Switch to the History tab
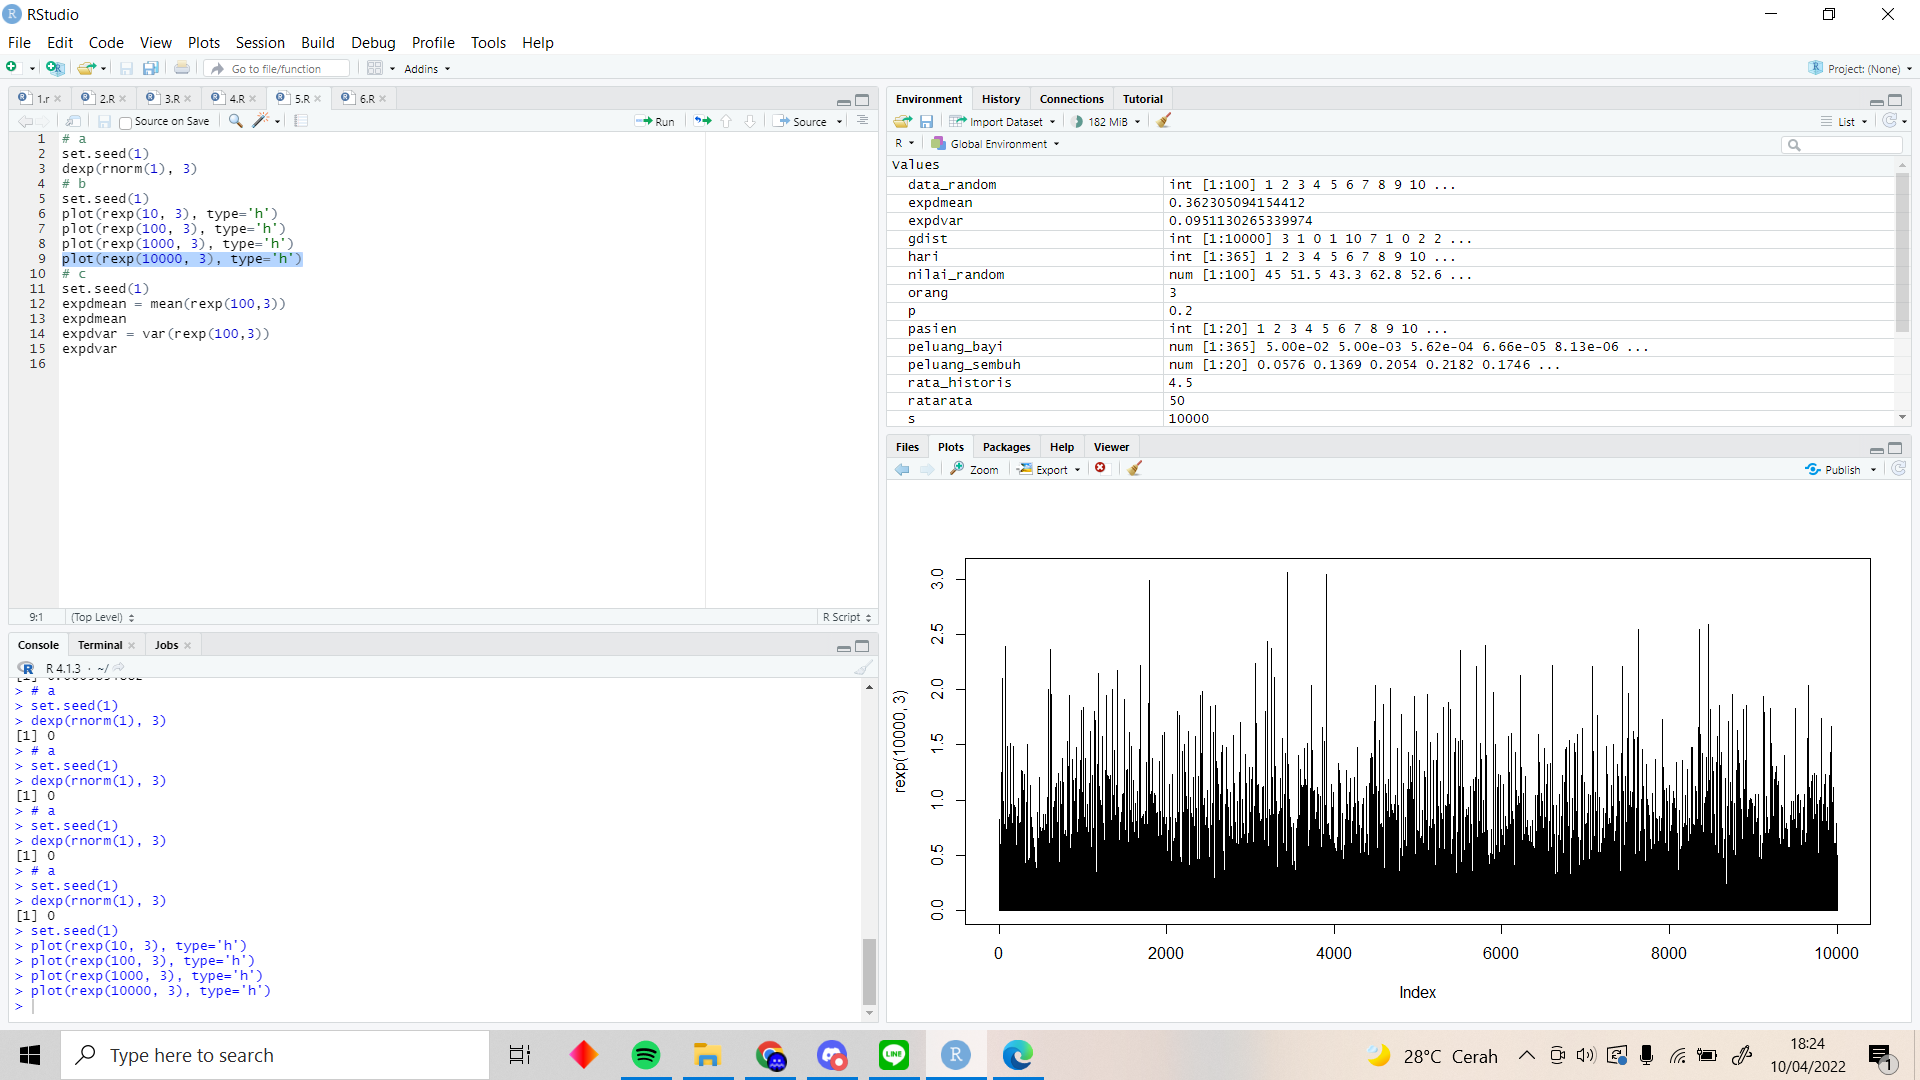 click(1001, 99)
